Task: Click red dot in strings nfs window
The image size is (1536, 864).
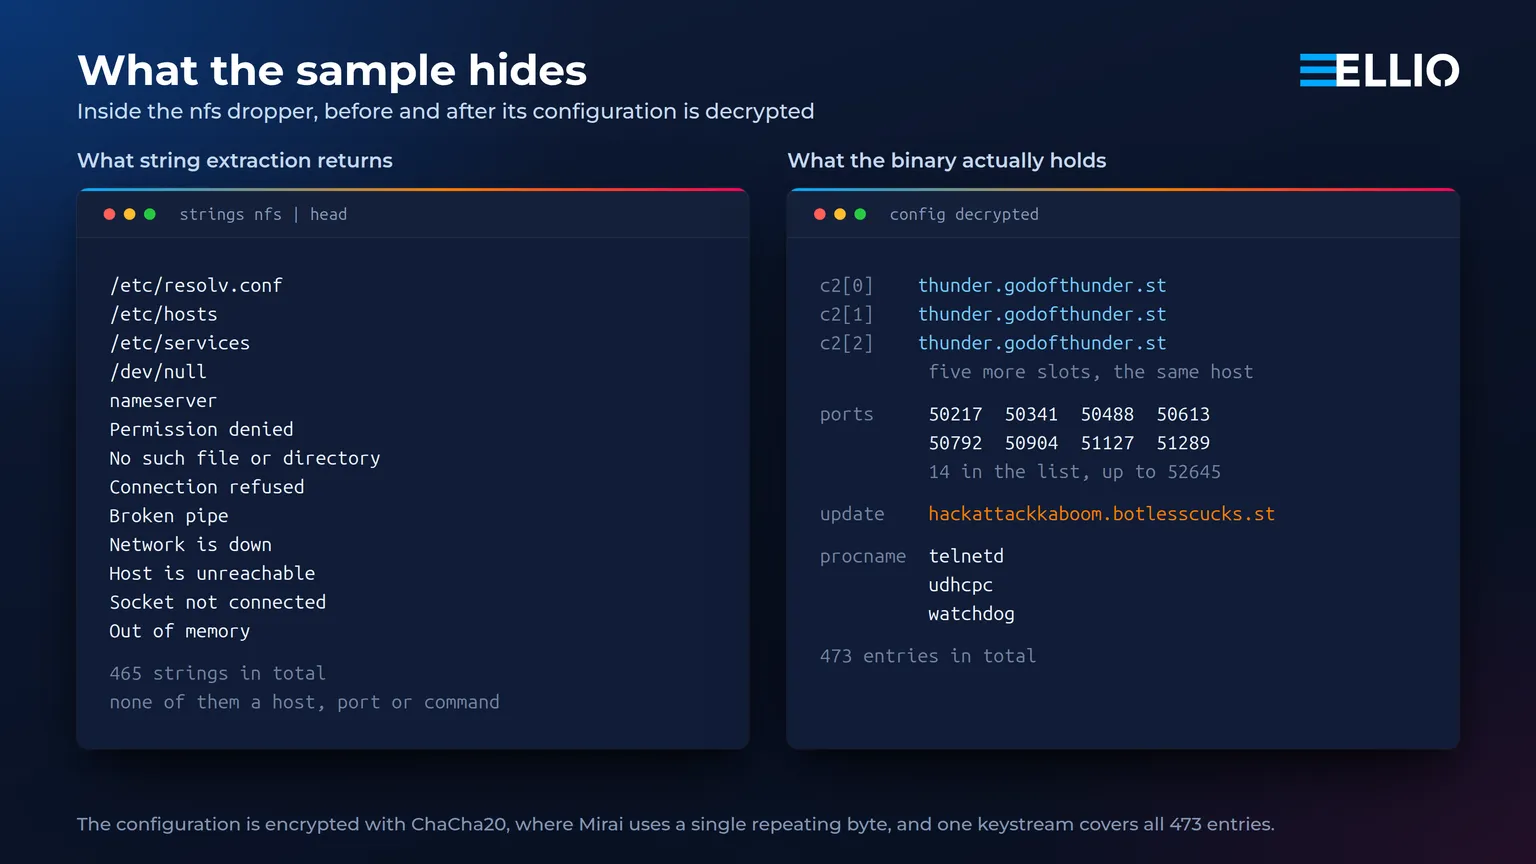Action: coord(110,214)
